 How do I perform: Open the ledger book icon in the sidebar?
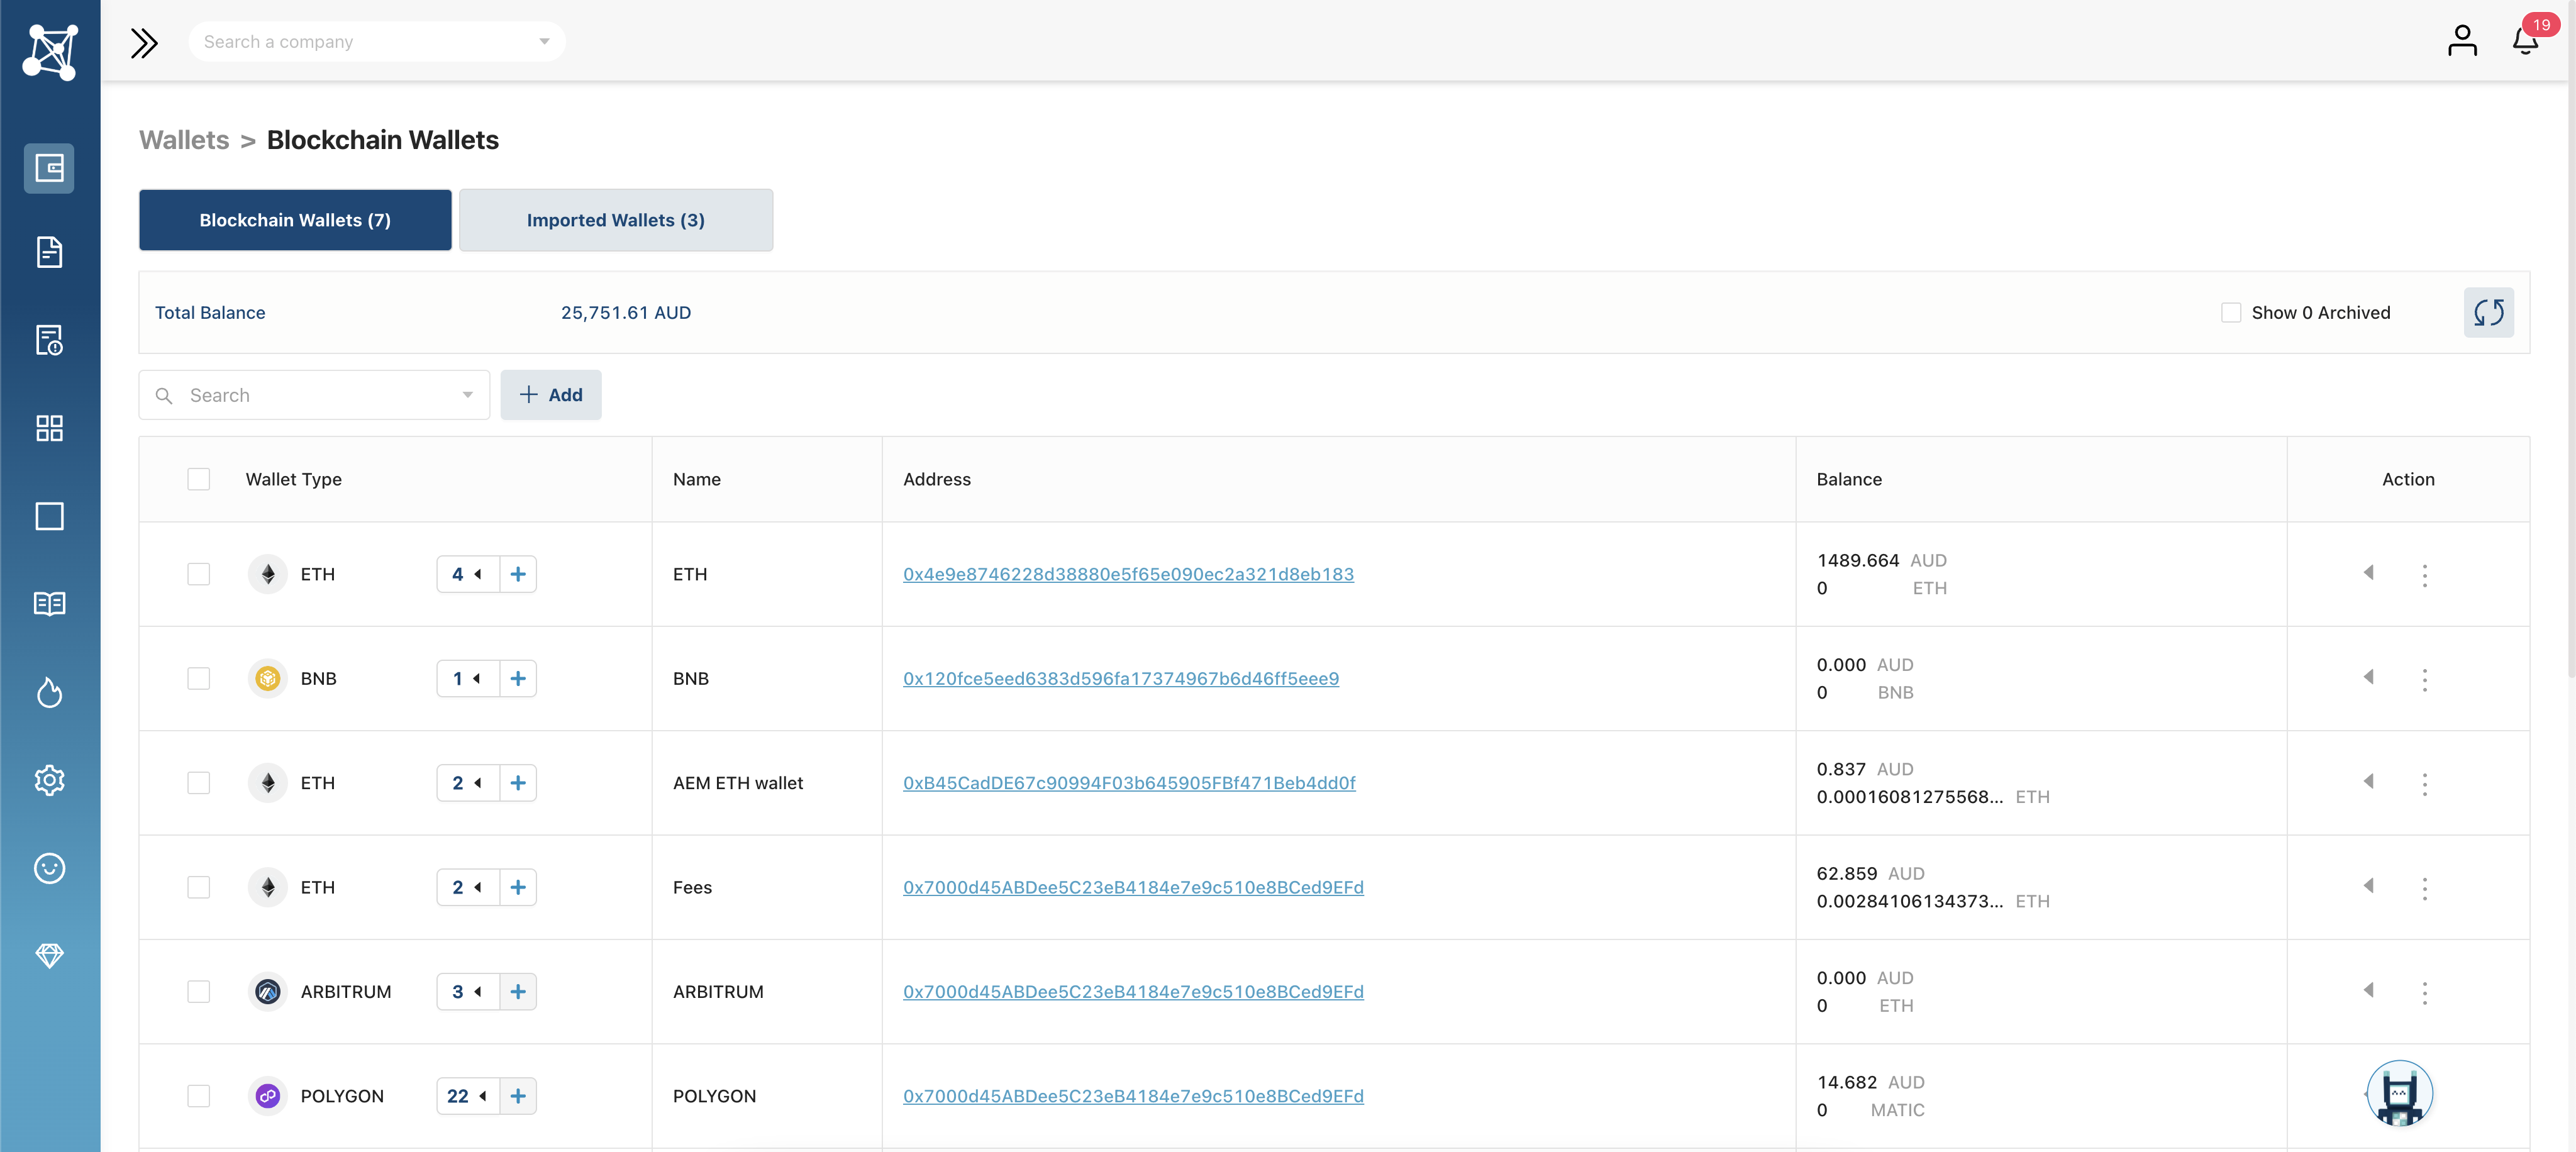point(49,603)
